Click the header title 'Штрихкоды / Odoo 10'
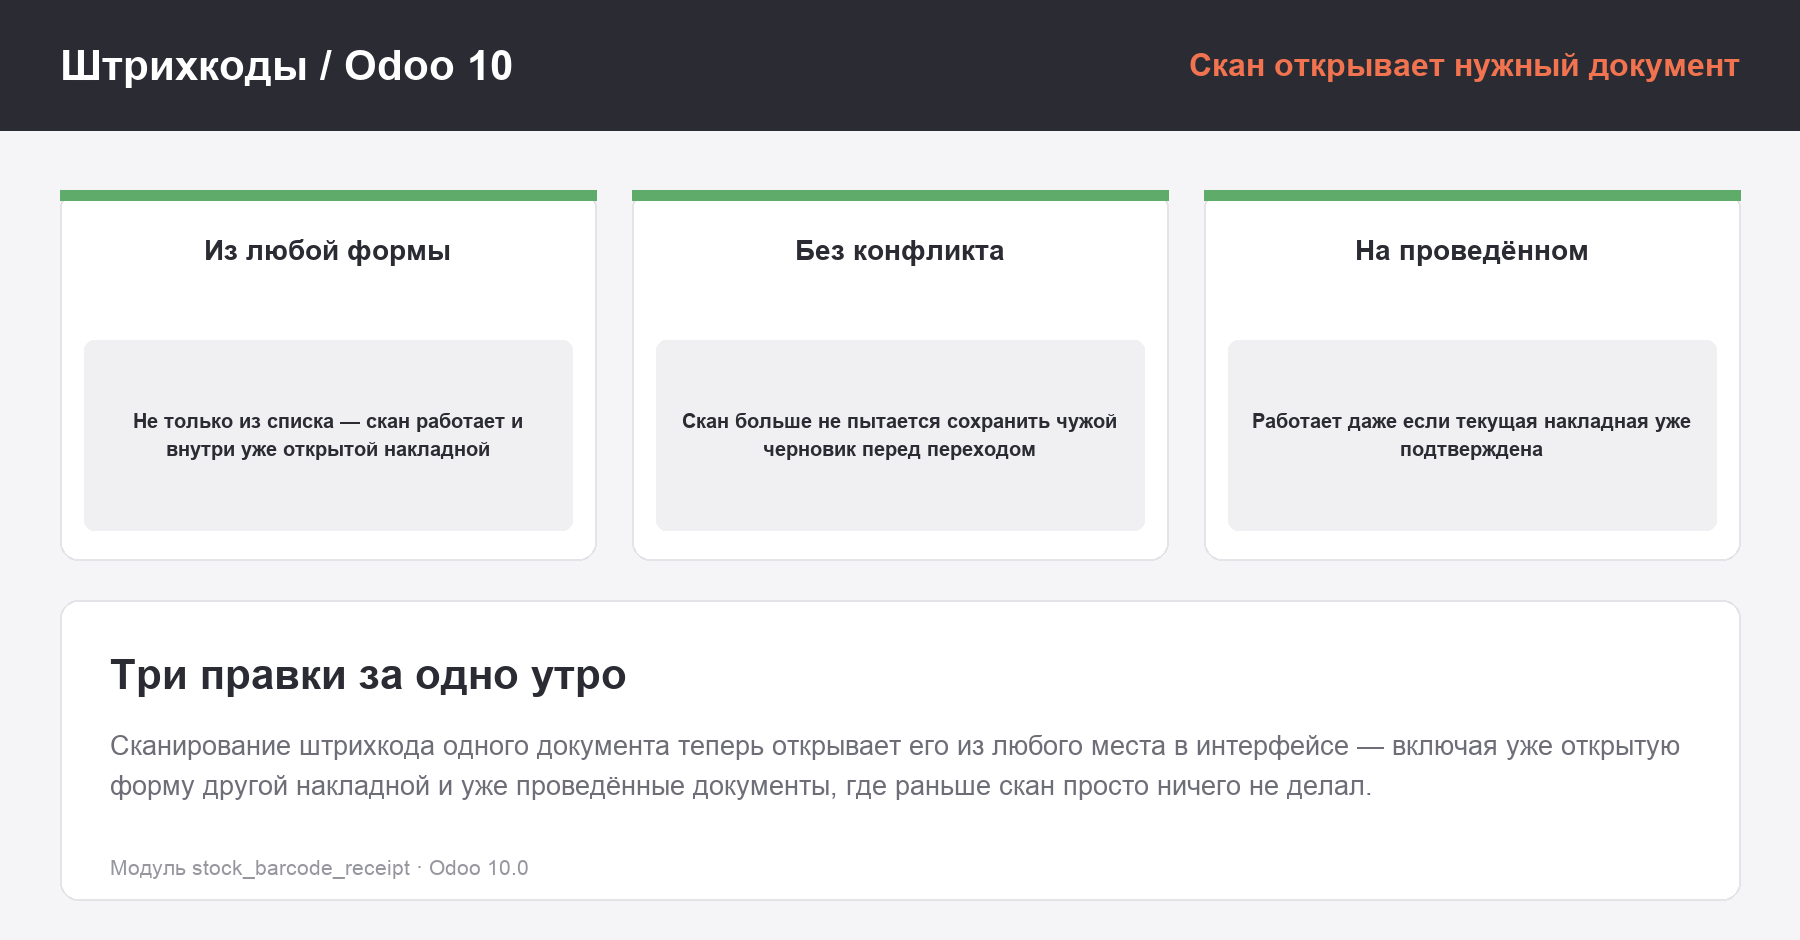The width and height of the screenshot is (1800, 940). pyautogui.click(x=286, y=66)
